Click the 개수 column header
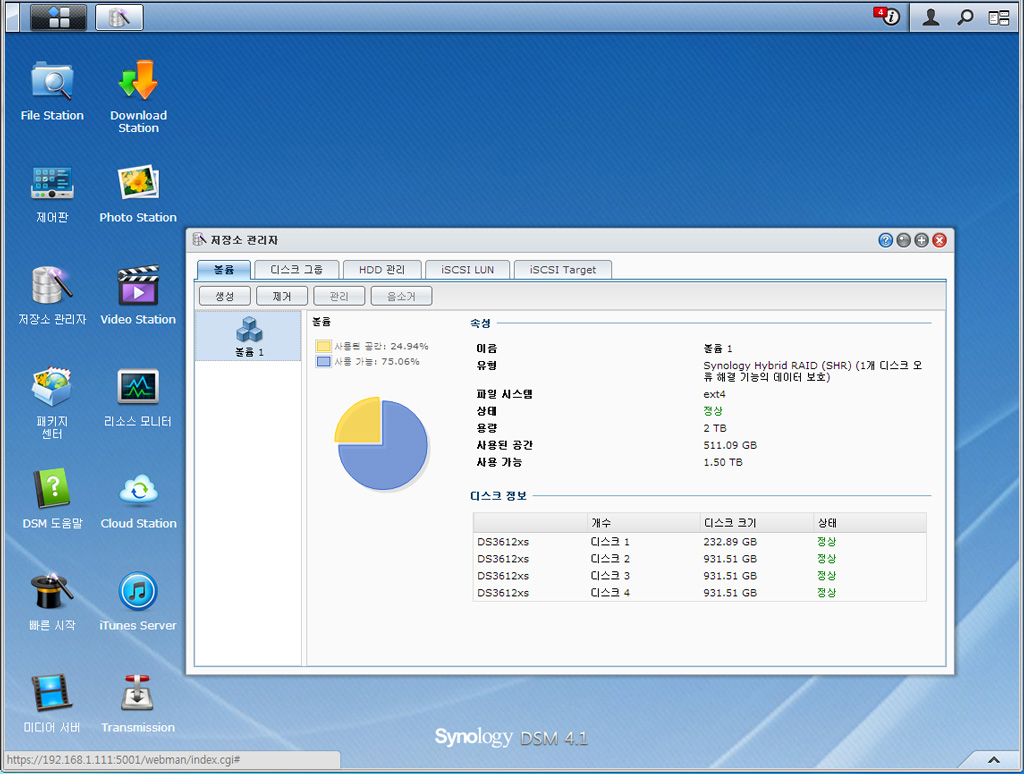Viewport: 1024px width, 774px height. [643, 523]
